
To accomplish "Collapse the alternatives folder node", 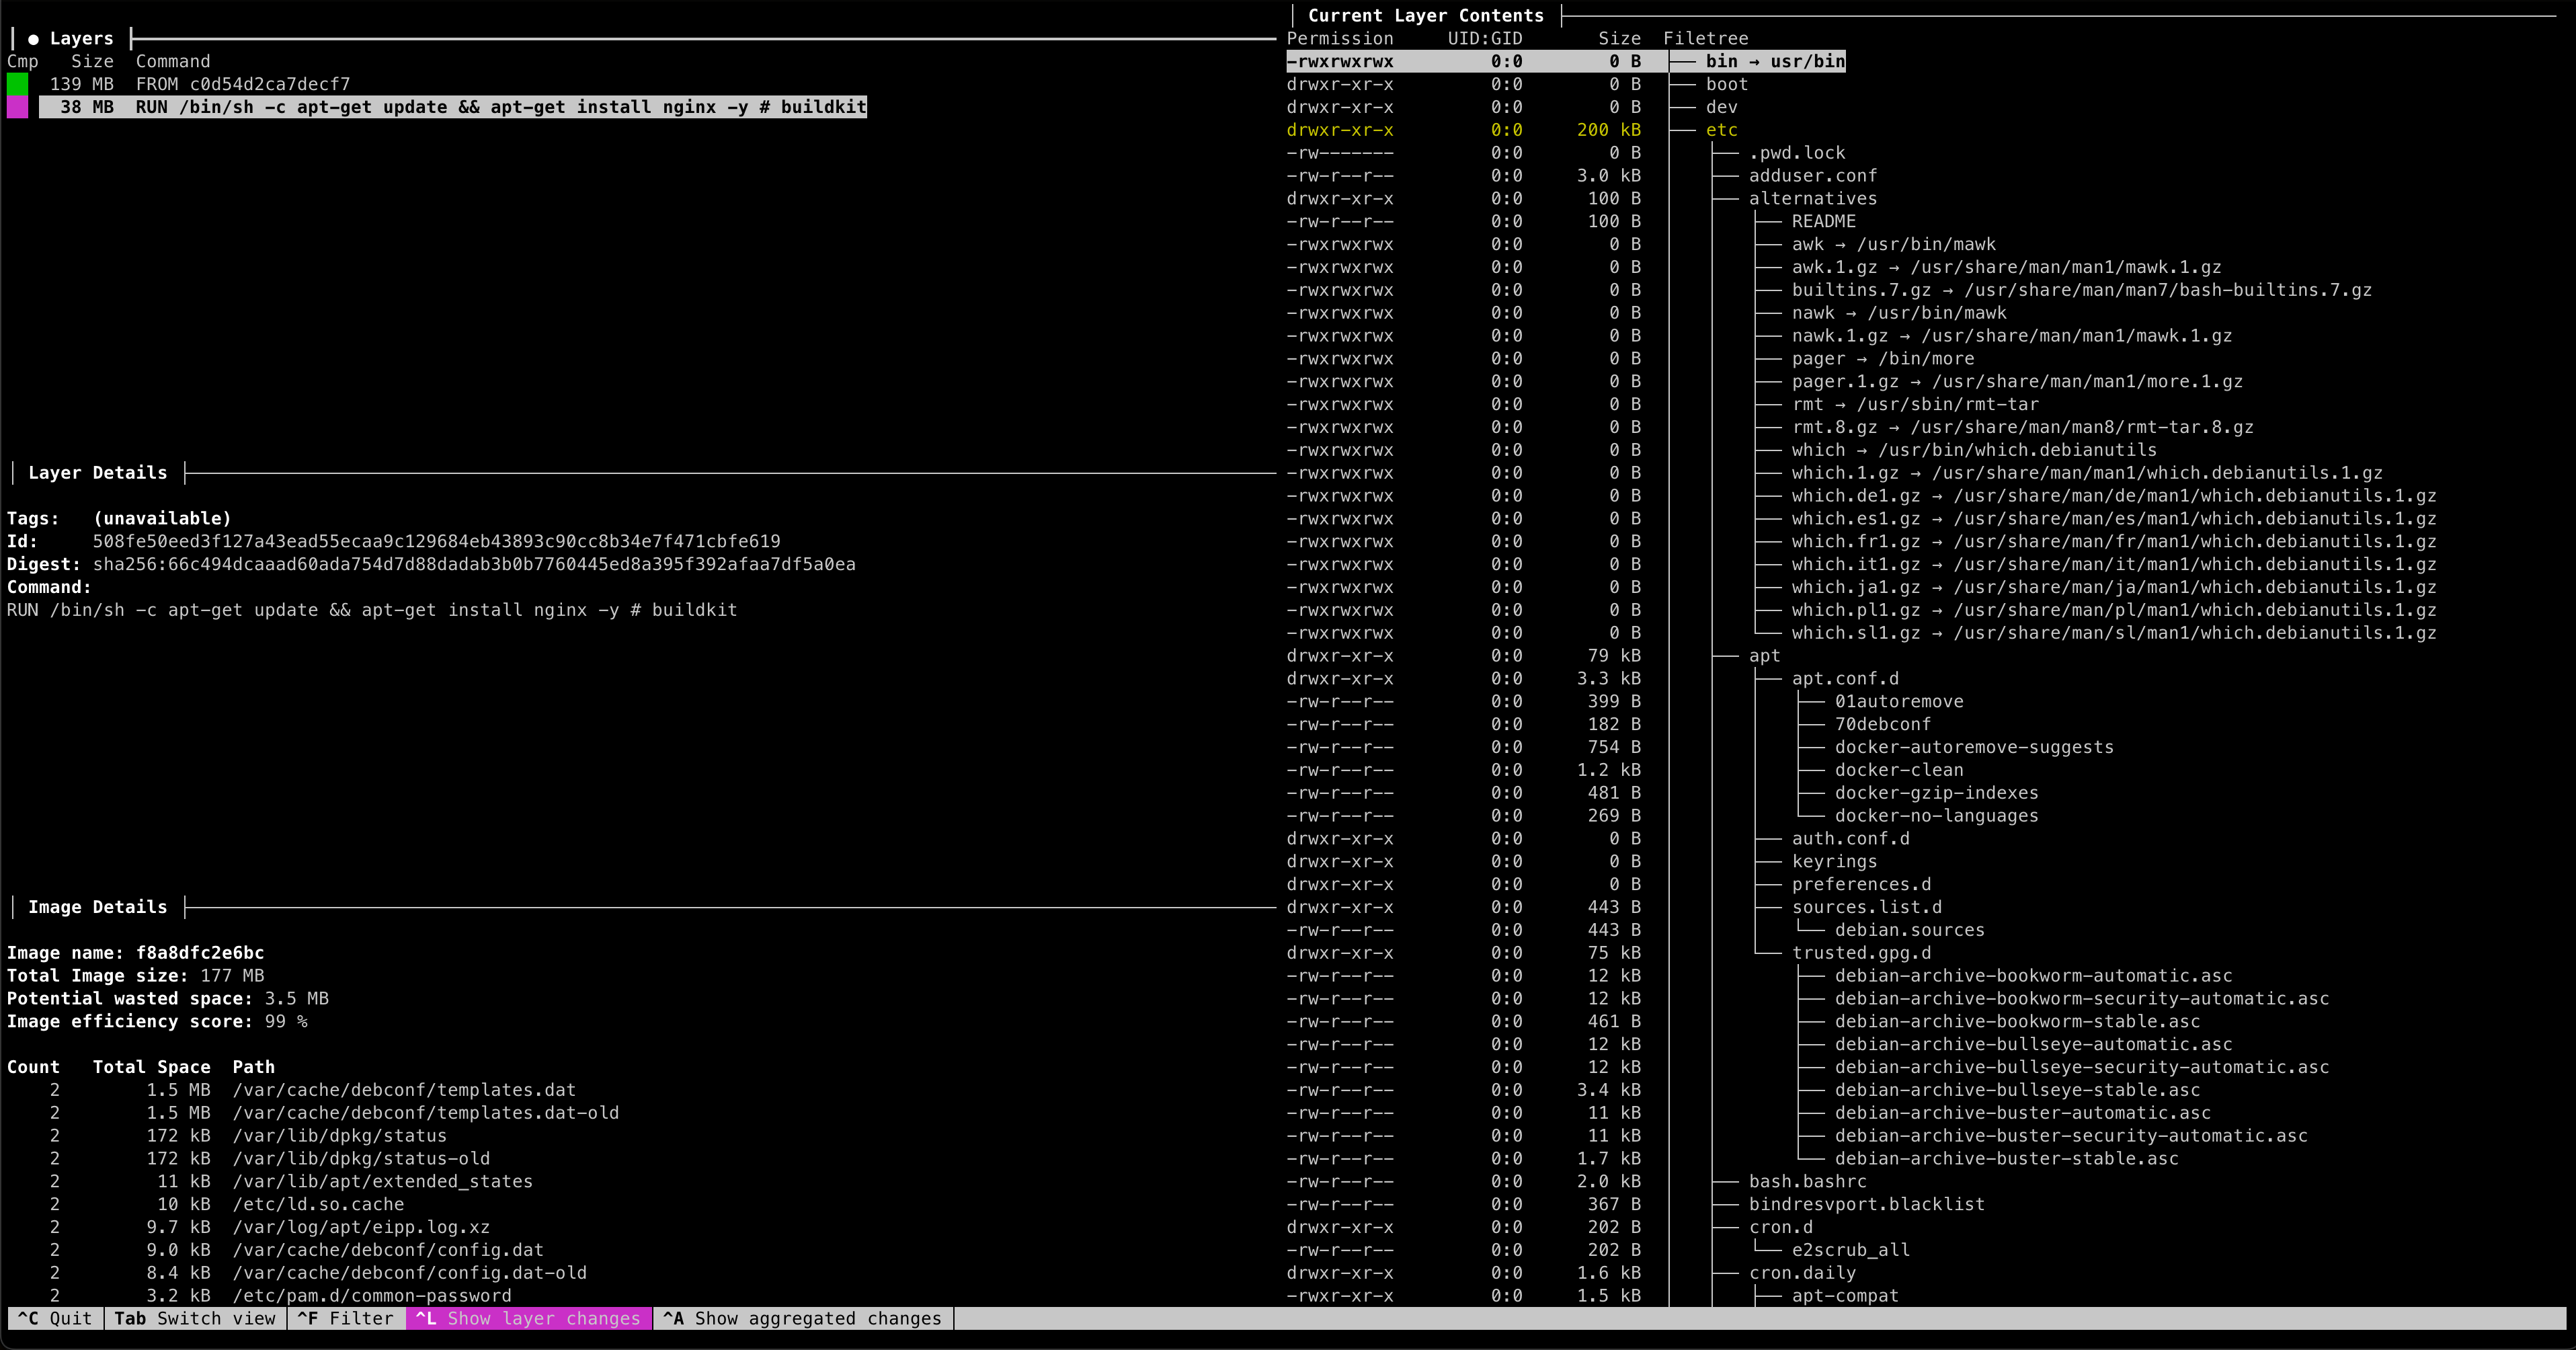I will click(1812, 198).
